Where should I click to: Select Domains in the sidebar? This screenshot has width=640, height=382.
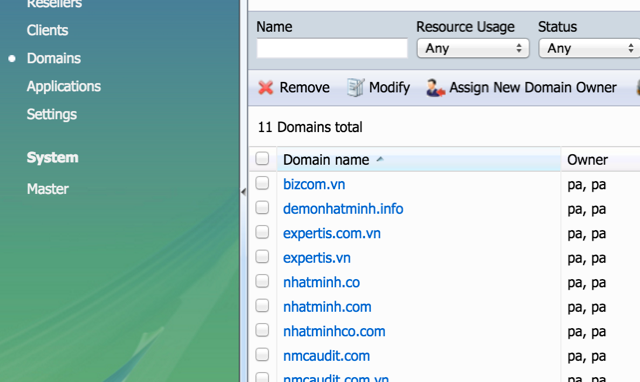click(x=54, y=58)
